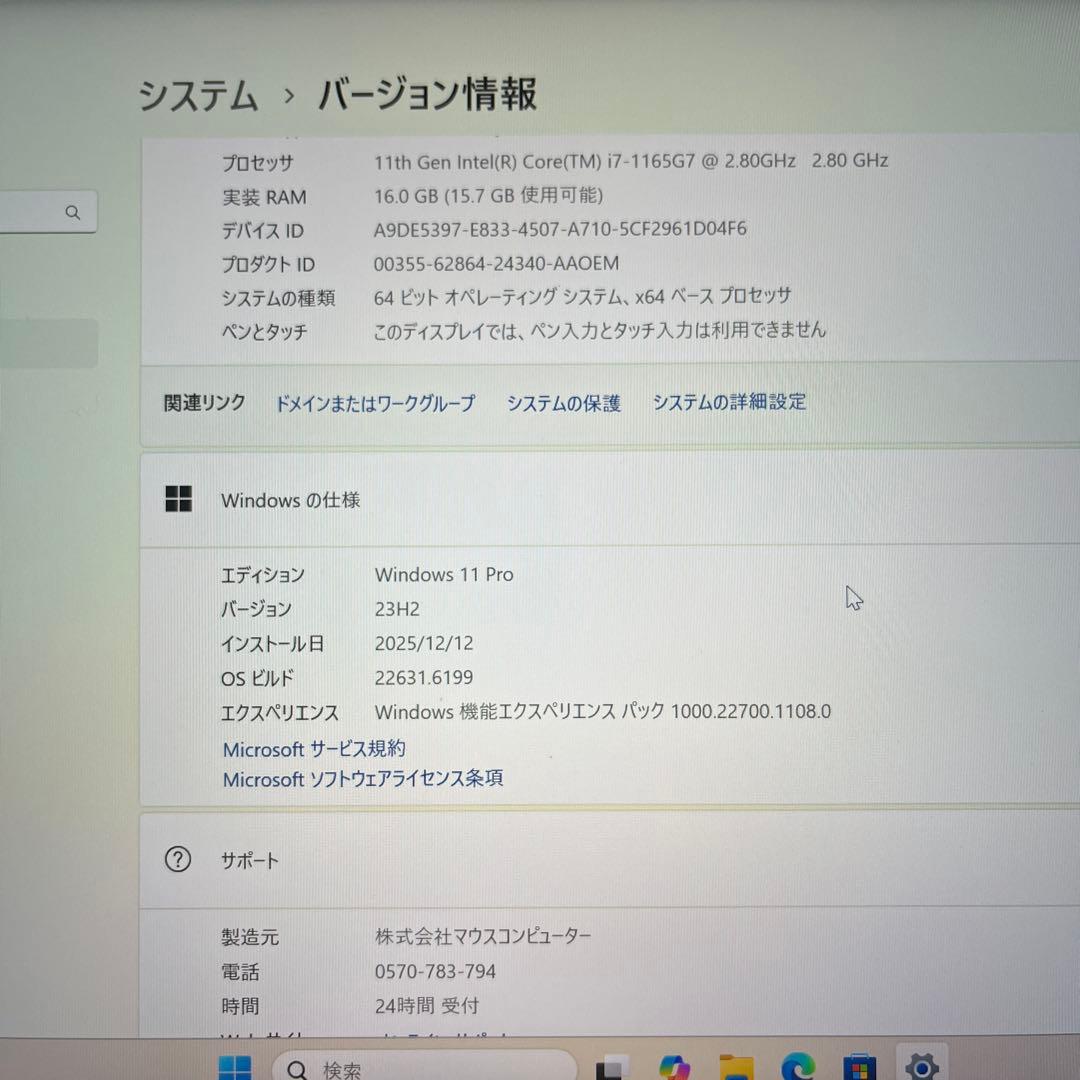This screenshot has height=1080, width=1080.
Task: Open Microsoft ソフトウェアライセンス条項
Action: click(x=362, y=779)
